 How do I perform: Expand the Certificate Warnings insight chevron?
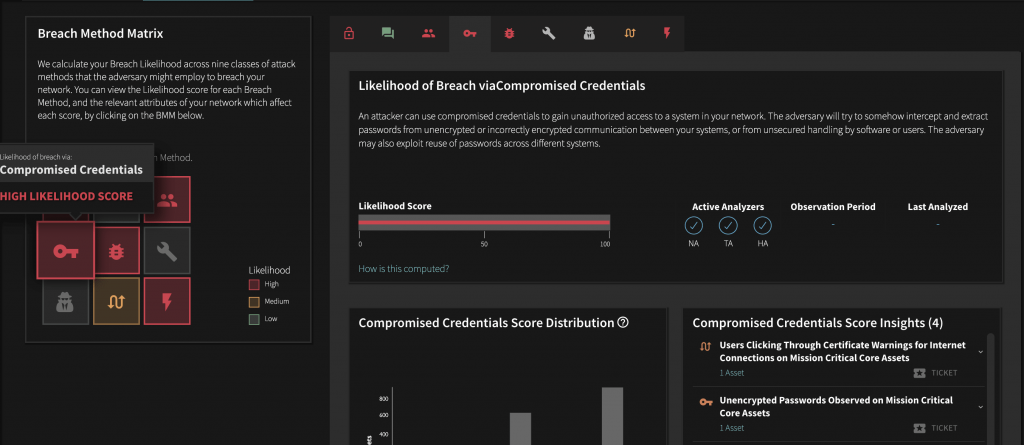tap(980, 352)
